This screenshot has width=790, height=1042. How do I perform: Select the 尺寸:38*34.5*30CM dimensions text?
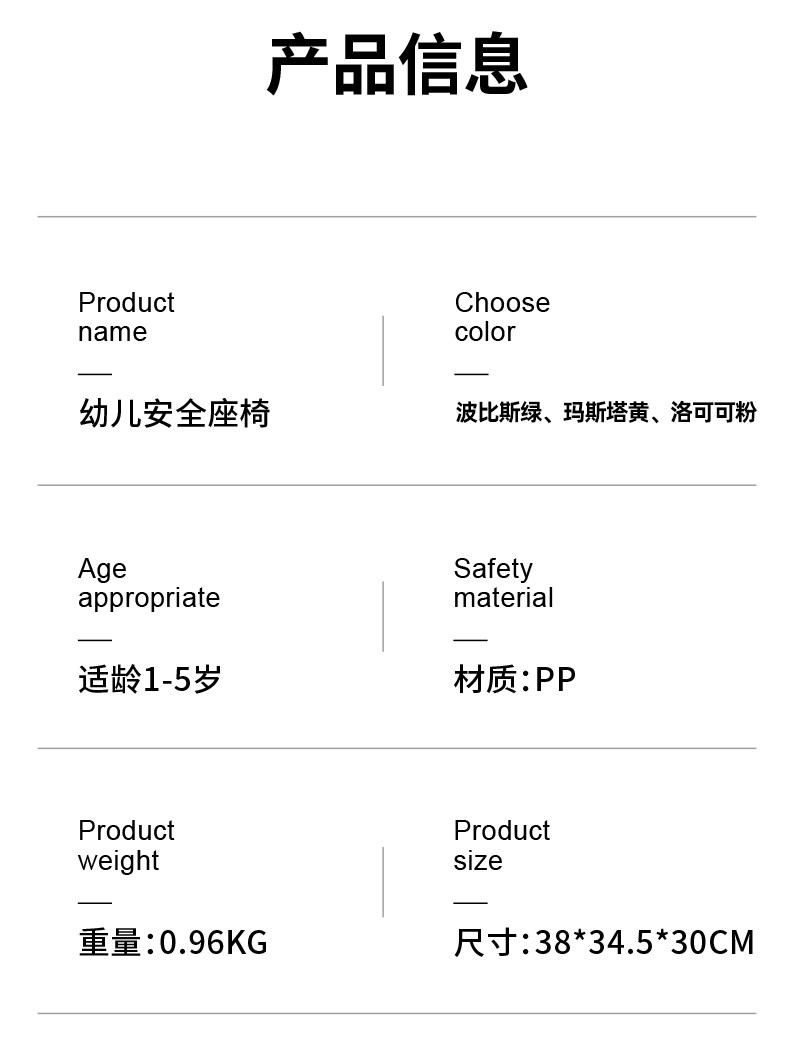click(x=604, y=942)
